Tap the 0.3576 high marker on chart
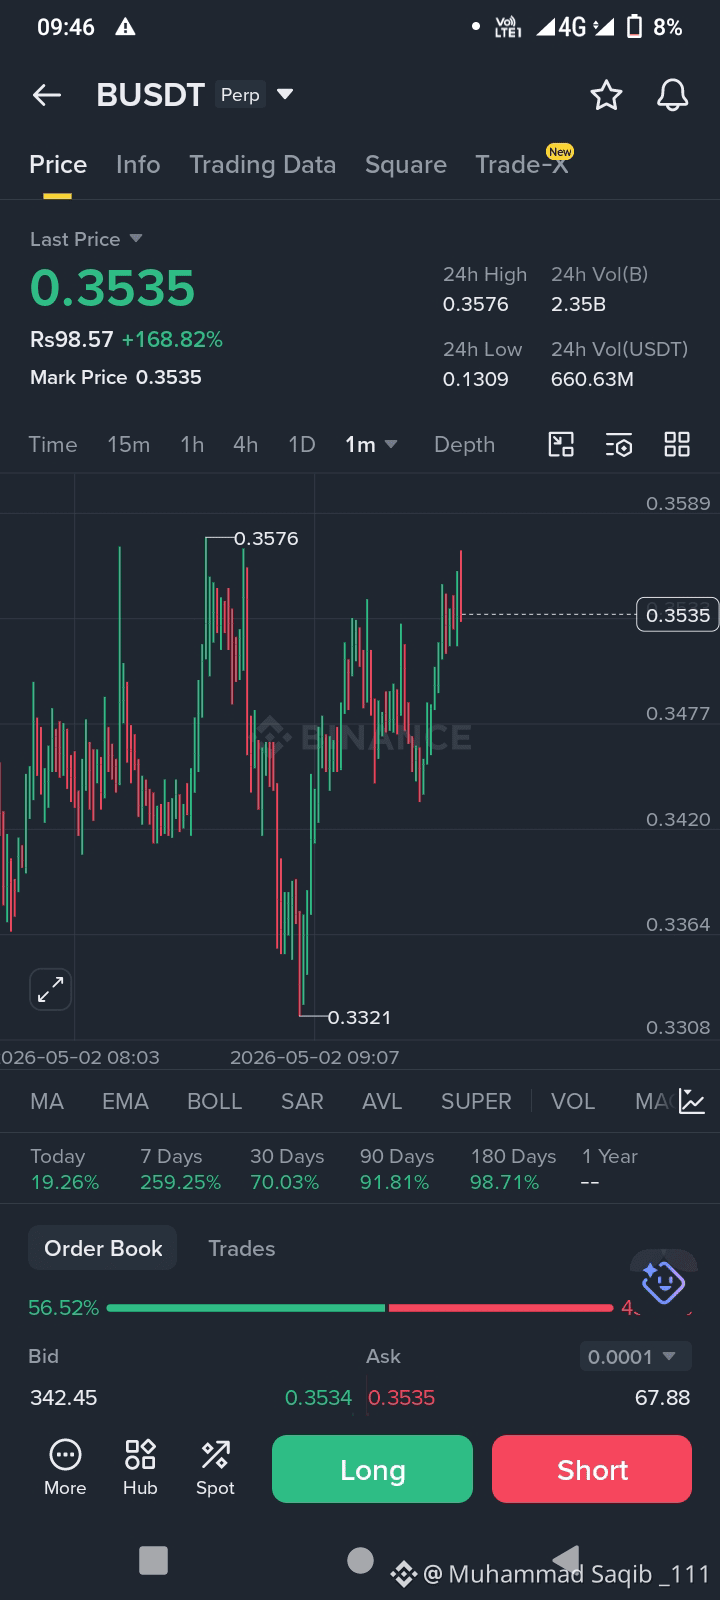The image size is (720, 1600). 266,538
